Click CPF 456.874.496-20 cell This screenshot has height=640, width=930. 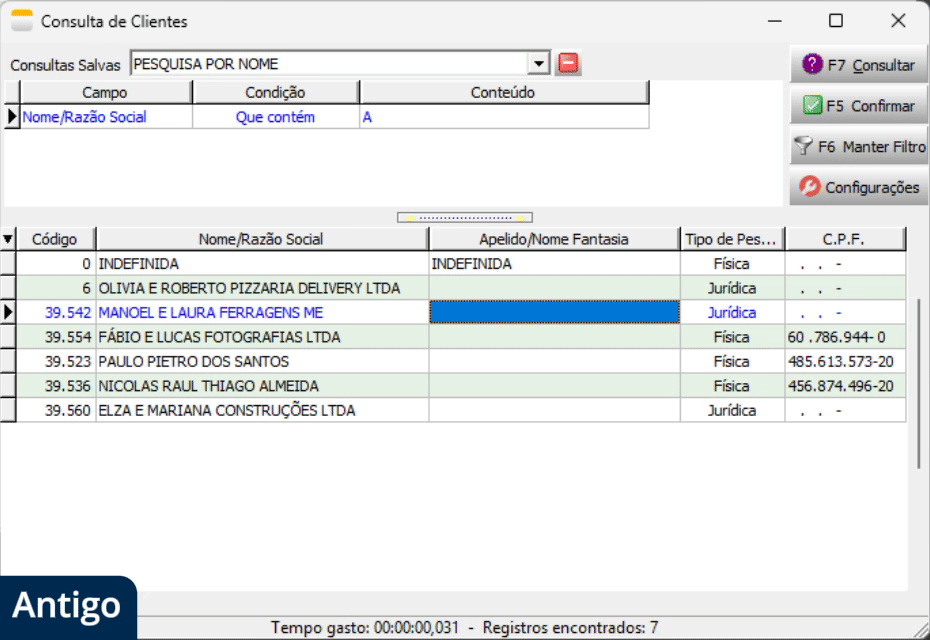(845, 386)
